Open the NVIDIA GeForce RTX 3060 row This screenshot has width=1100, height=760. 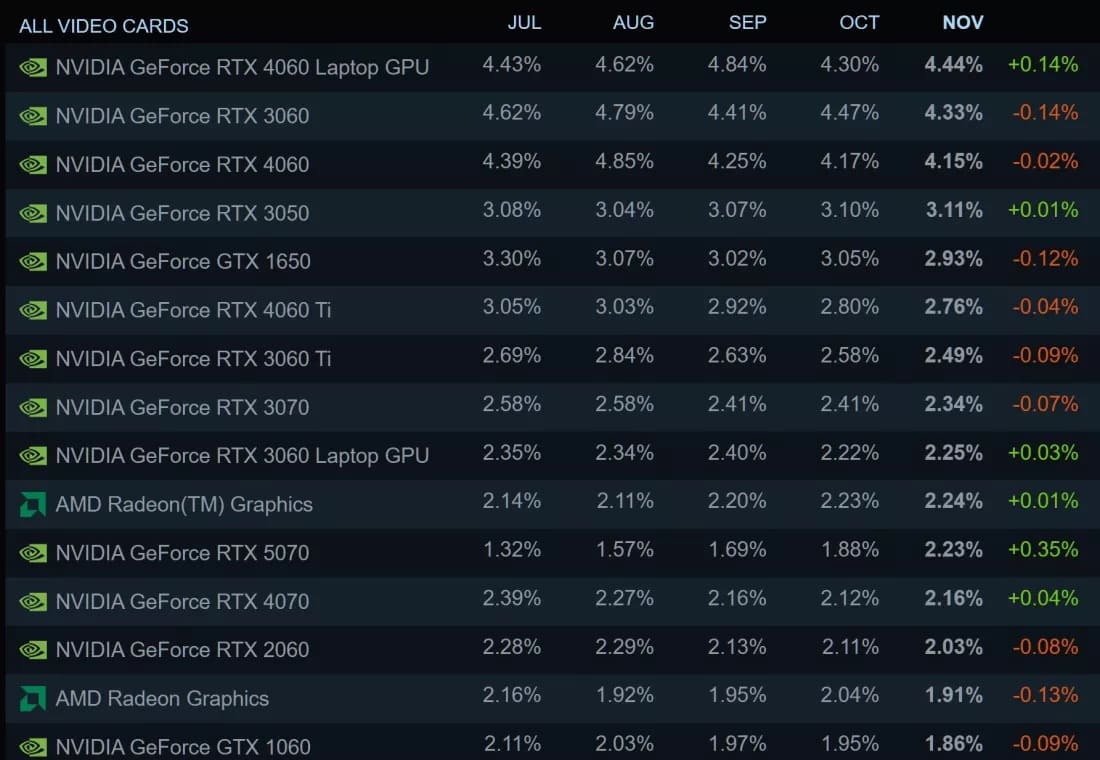pyautogui.click(x=182, y=116)
